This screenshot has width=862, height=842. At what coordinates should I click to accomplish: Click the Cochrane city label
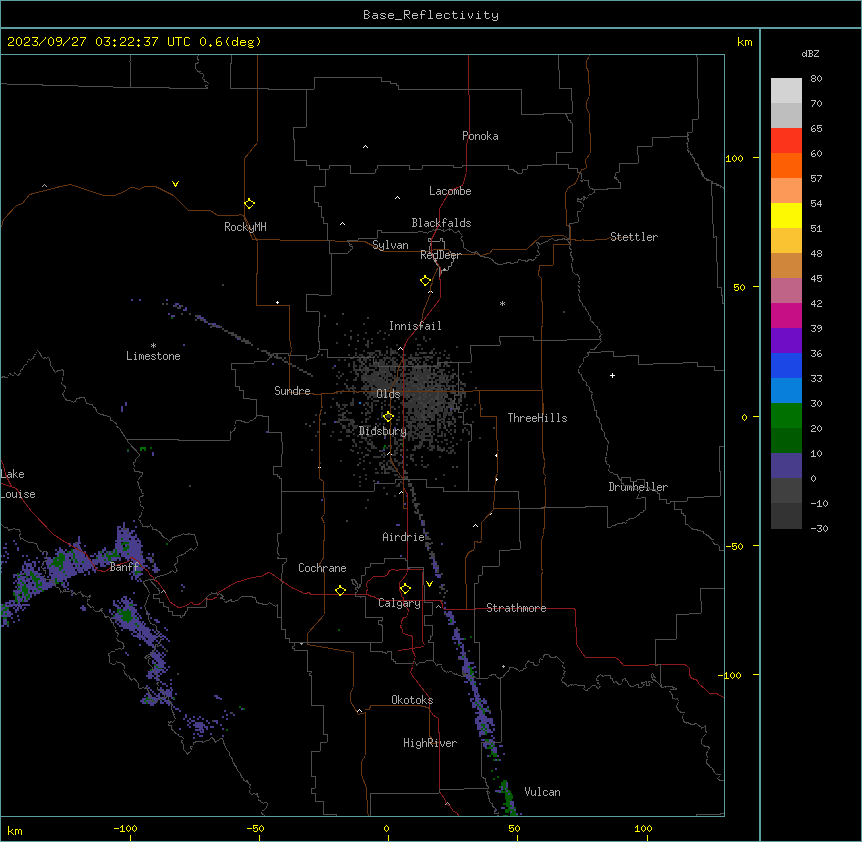[322, 568]
